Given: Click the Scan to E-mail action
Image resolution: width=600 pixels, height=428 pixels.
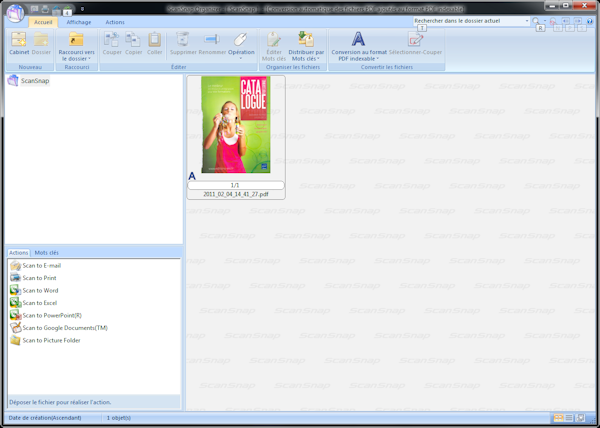Looking at the screenshot, I should coord(41,265).
